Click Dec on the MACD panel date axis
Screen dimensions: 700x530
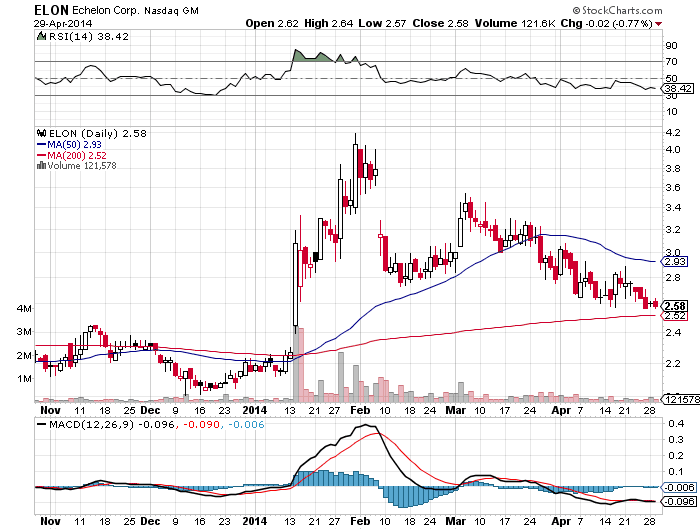pyautogui.click(x=150, y=521)
